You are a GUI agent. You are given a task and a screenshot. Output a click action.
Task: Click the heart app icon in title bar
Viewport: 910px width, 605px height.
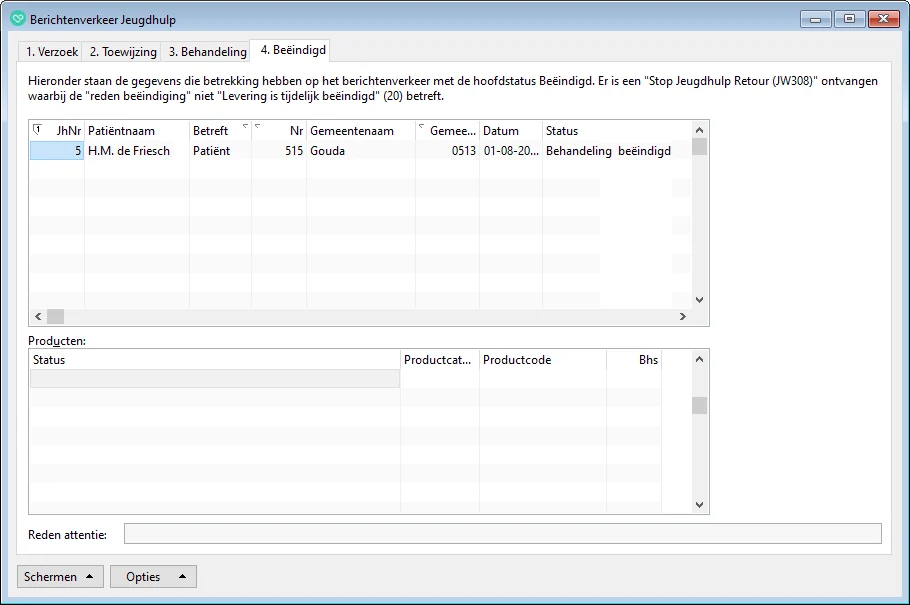(17, 19)
